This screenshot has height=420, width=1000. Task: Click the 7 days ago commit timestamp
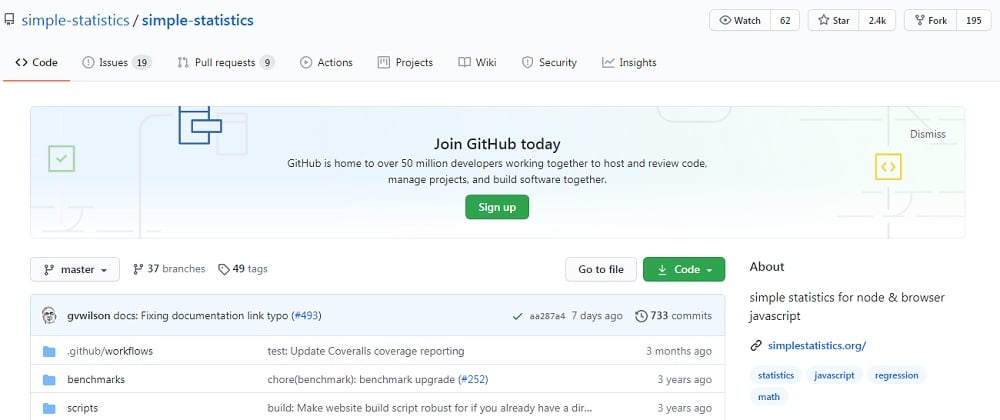[x=596, y=315]
